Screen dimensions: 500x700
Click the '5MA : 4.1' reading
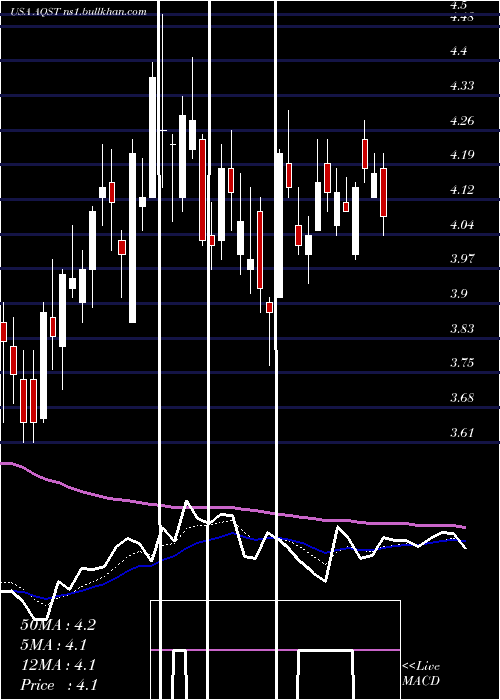[x=54, y=645]
